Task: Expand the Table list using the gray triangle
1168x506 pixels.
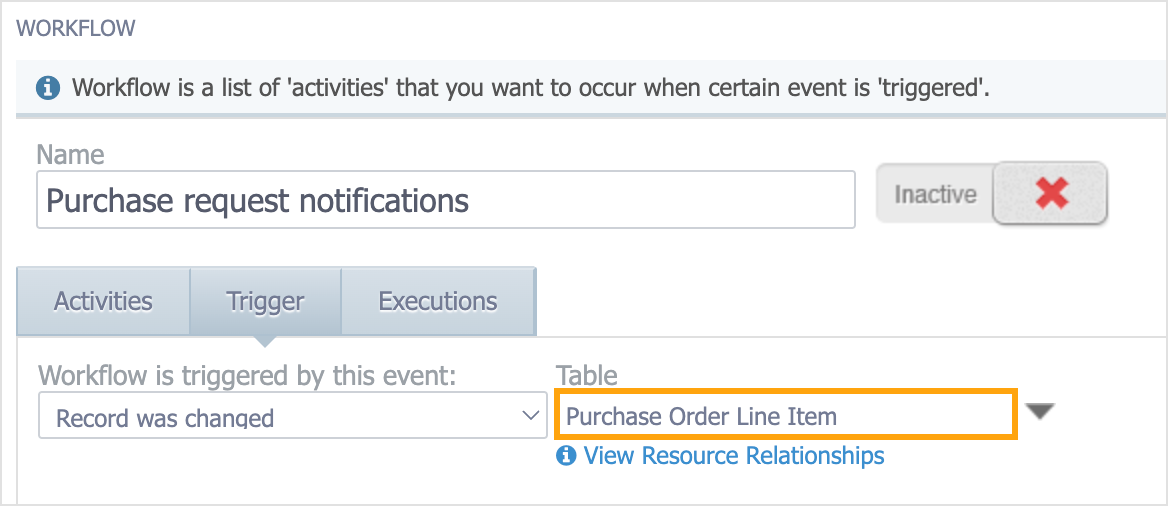Action: point(1040,412)
